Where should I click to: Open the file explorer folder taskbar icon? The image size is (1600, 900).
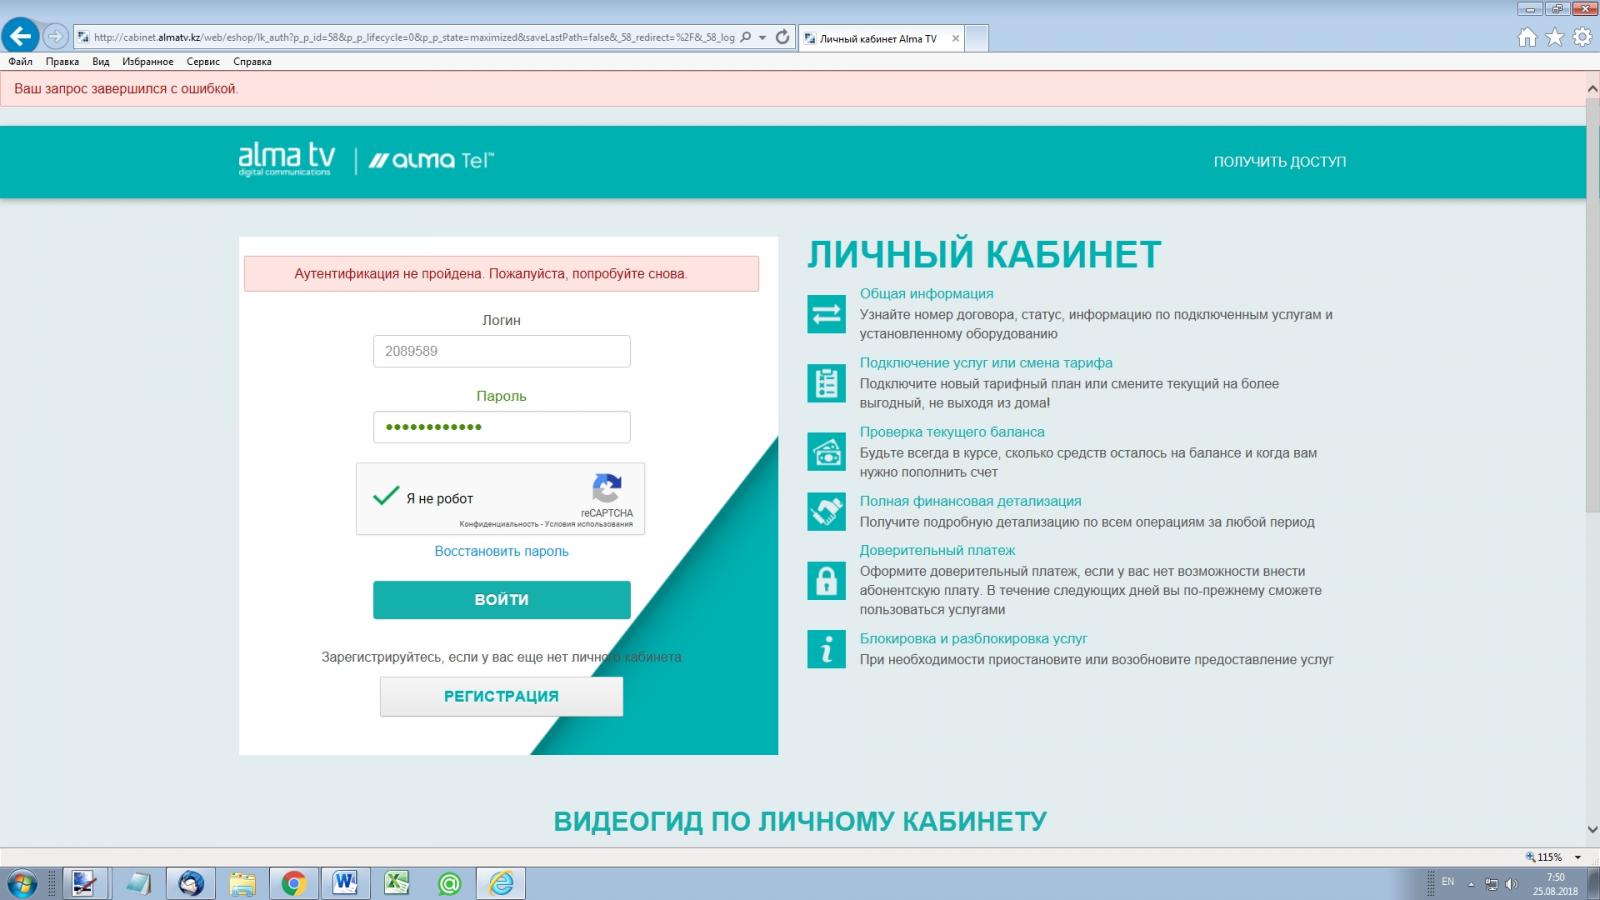pos(242,884)
